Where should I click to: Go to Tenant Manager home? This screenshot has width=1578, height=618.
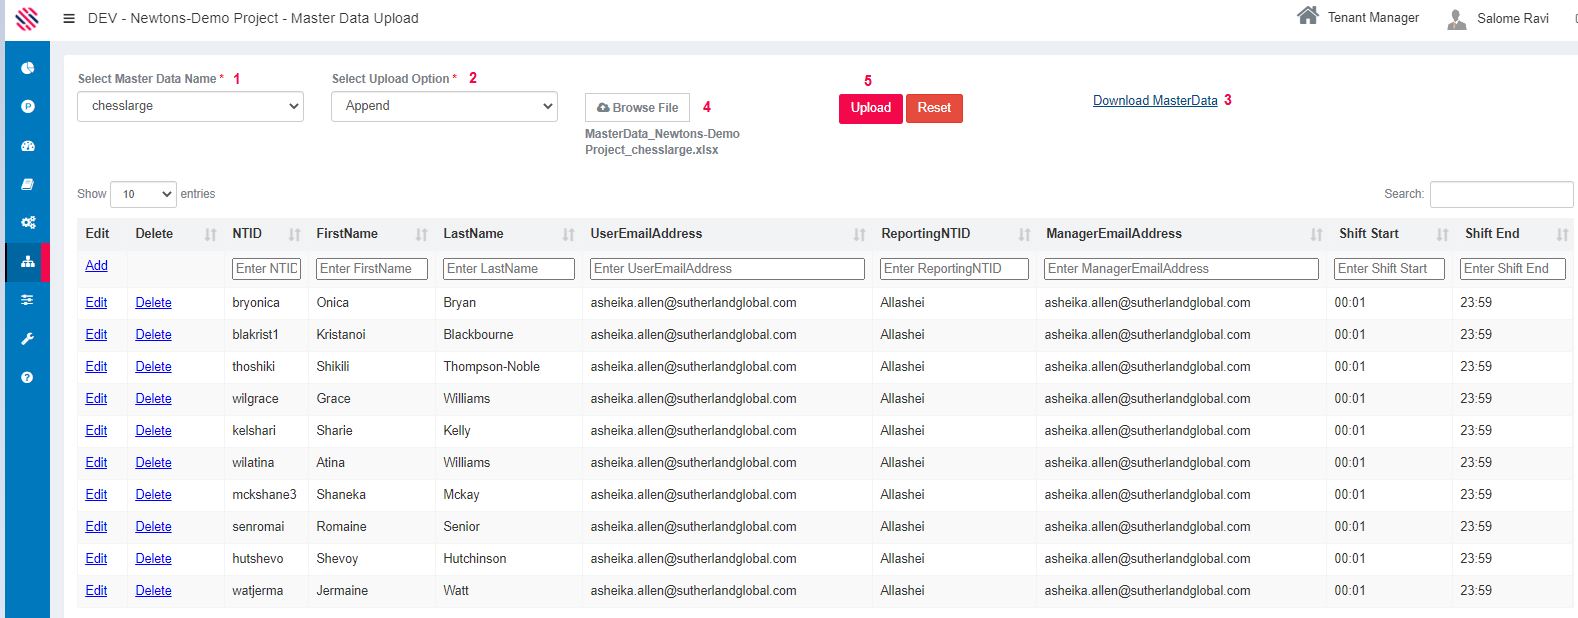(1358, 17)
